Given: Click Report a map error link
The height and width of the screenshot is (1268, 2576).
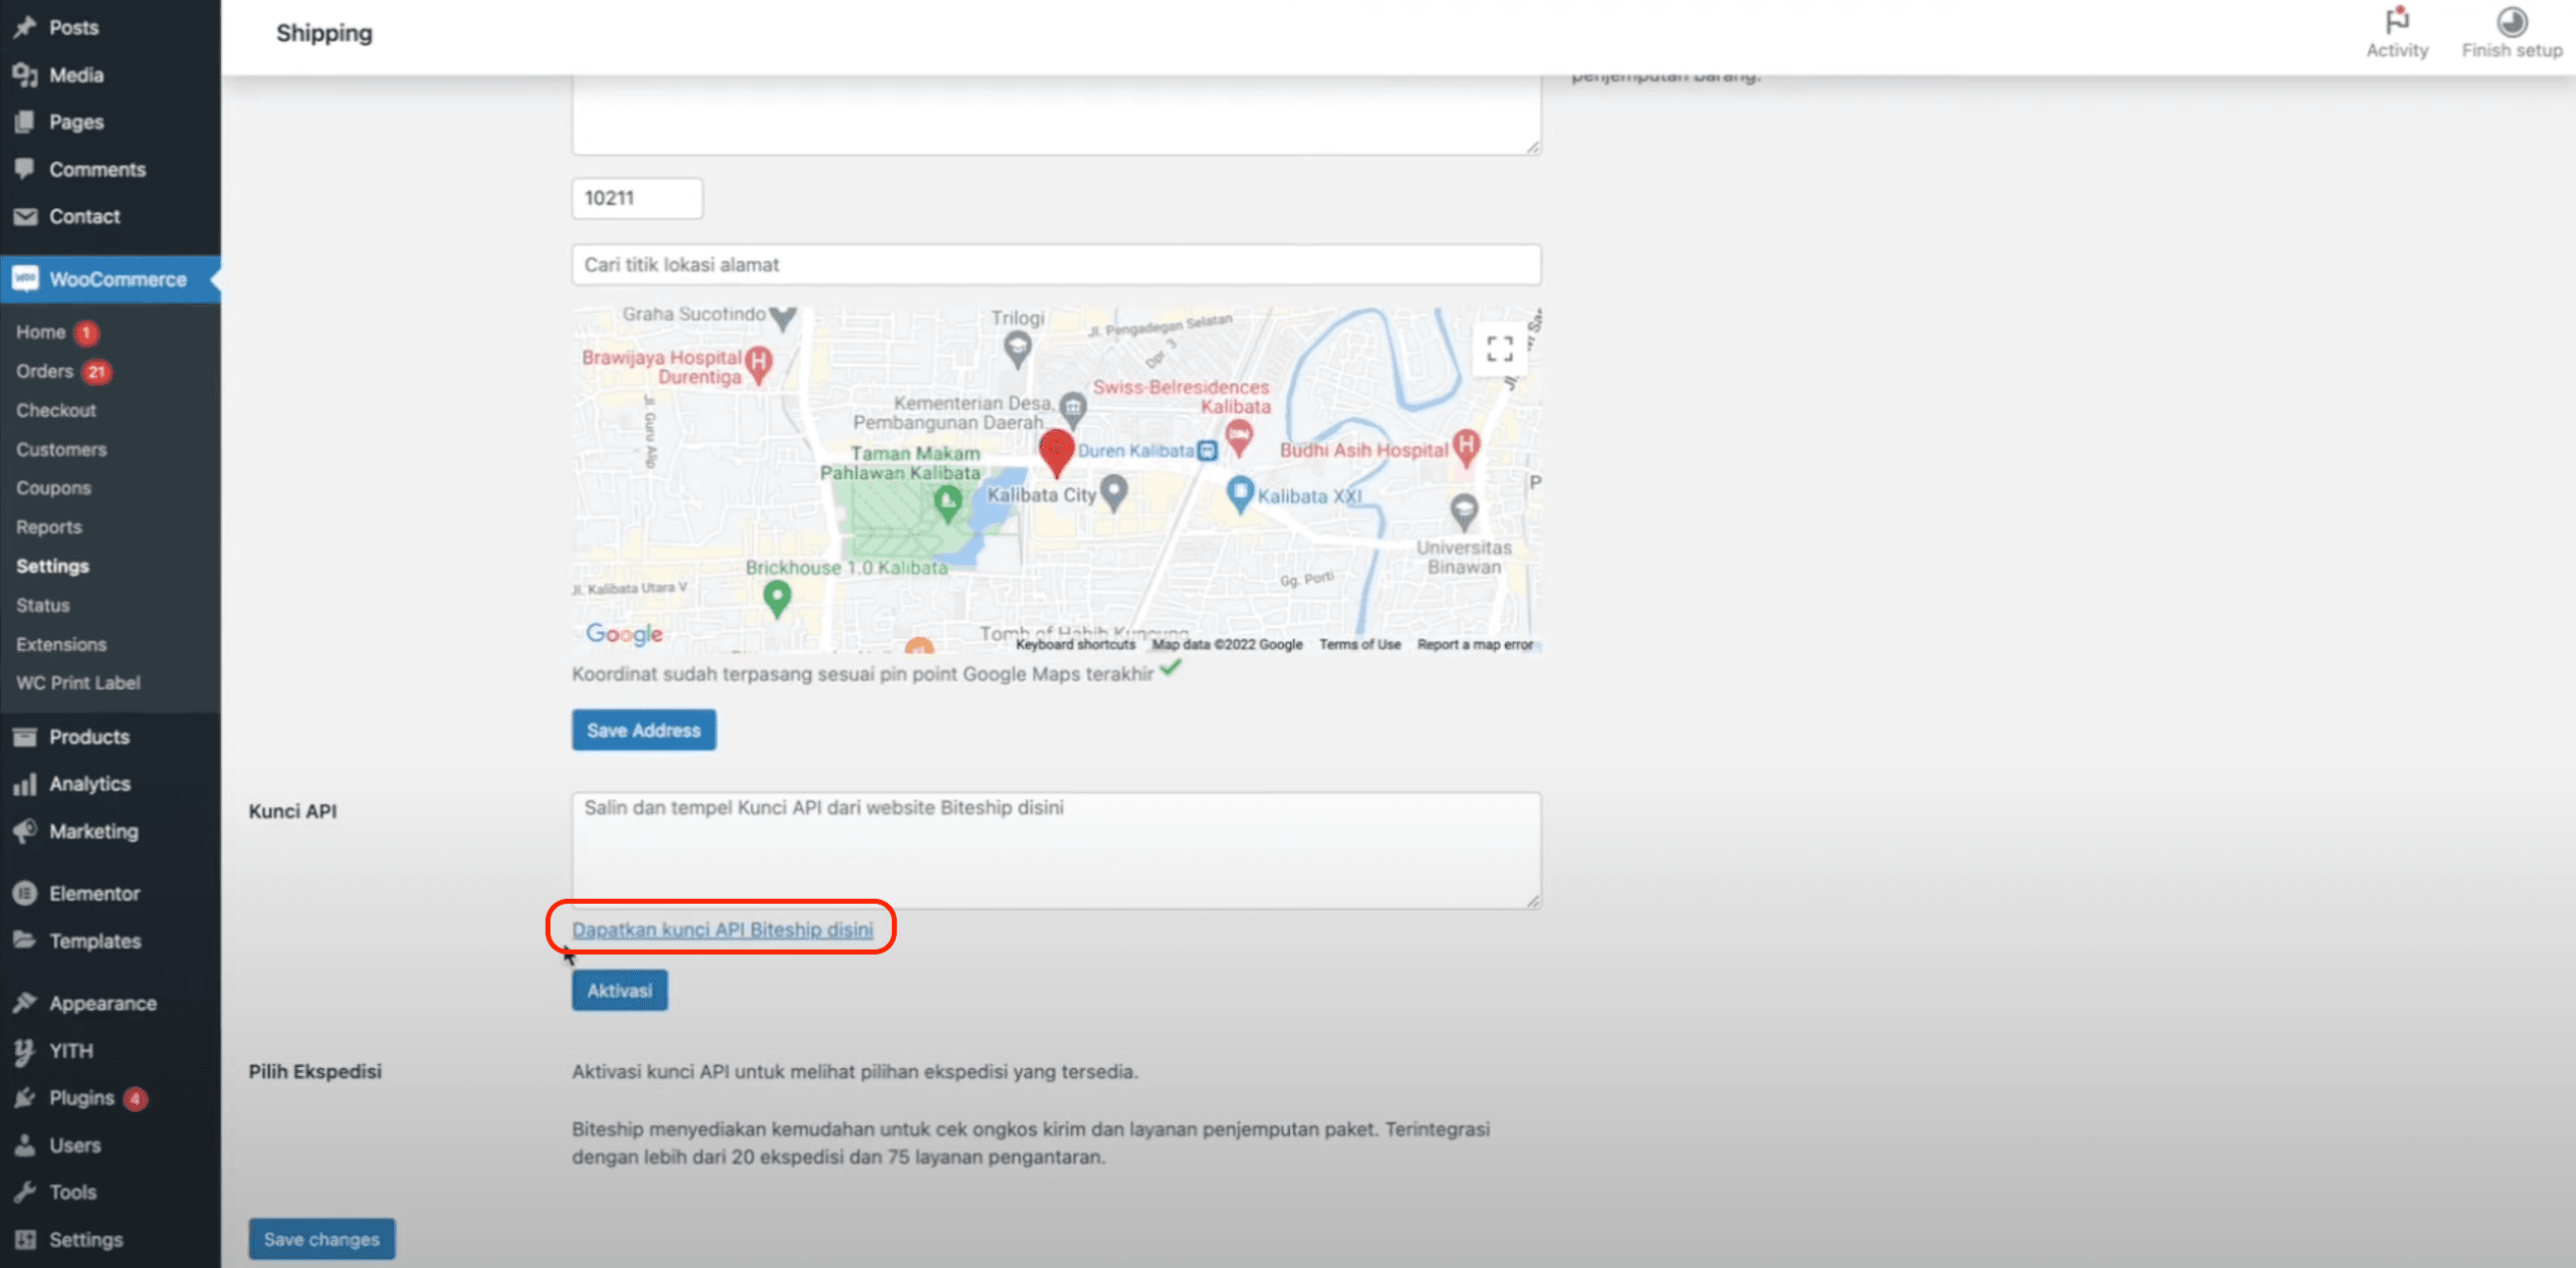Looking at the screenshot, I should pyautogui.click(x=1474, y=644).
